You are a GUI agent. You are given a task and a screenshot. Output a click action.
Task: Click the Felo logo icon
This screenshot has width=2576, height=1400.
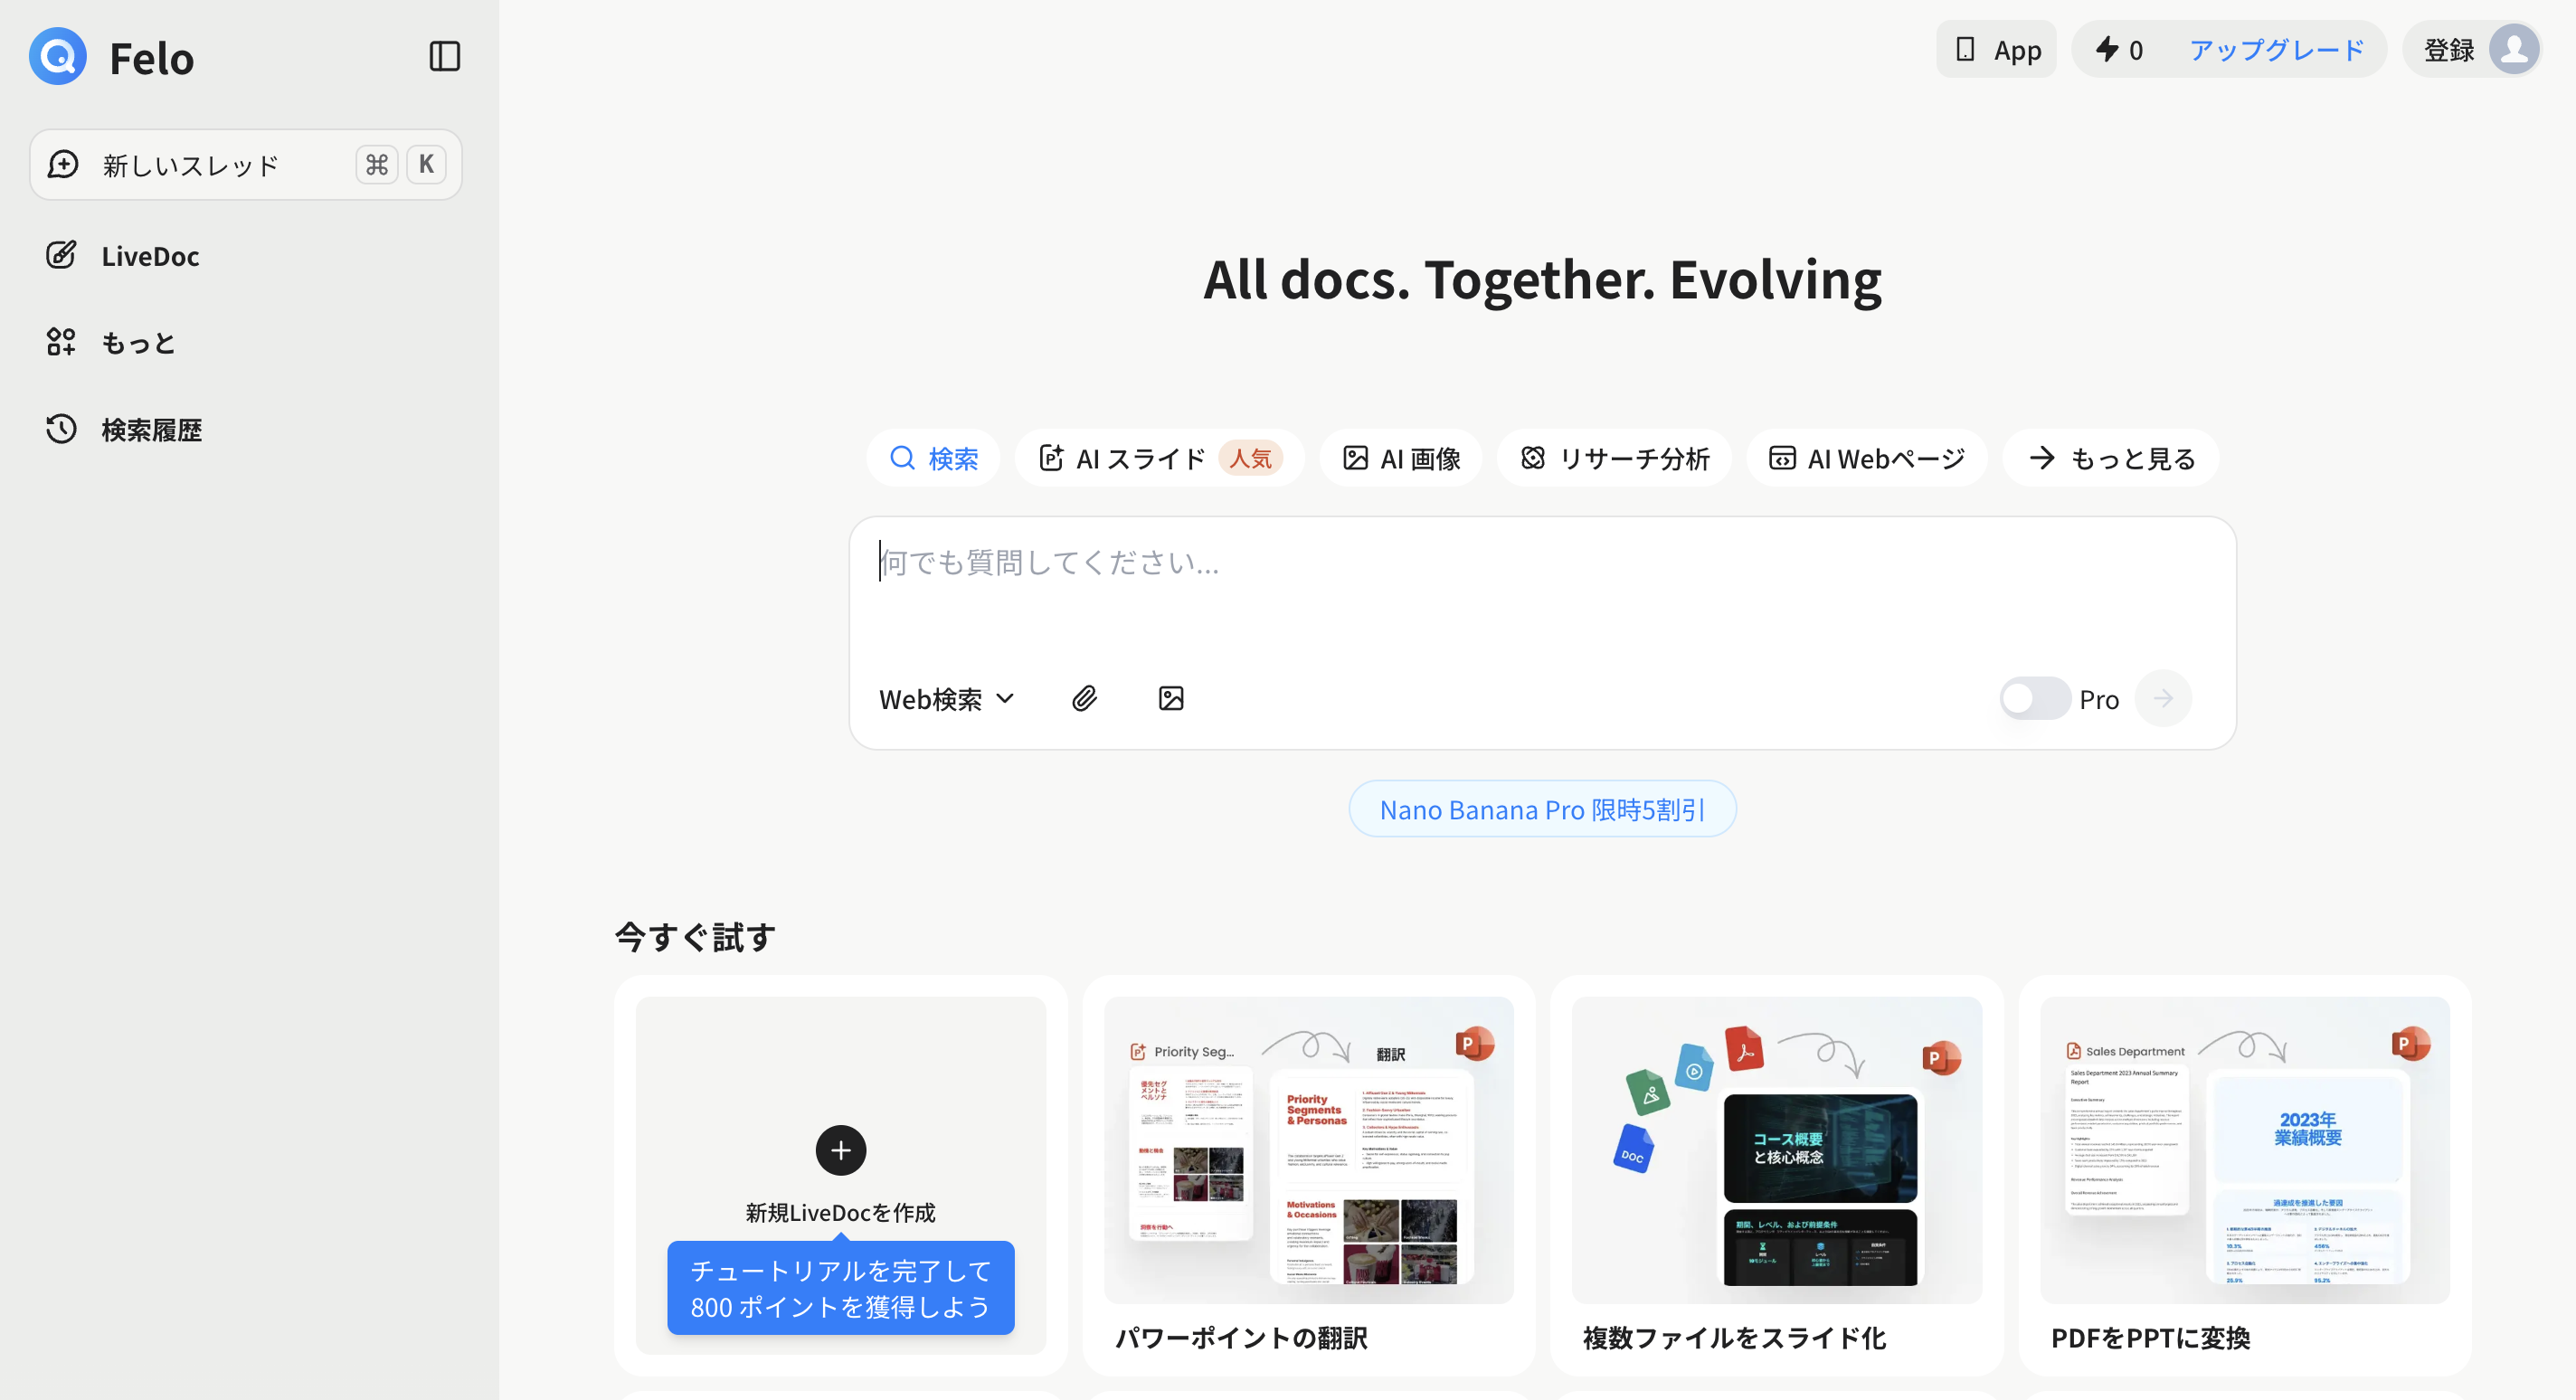click(58, 57)
